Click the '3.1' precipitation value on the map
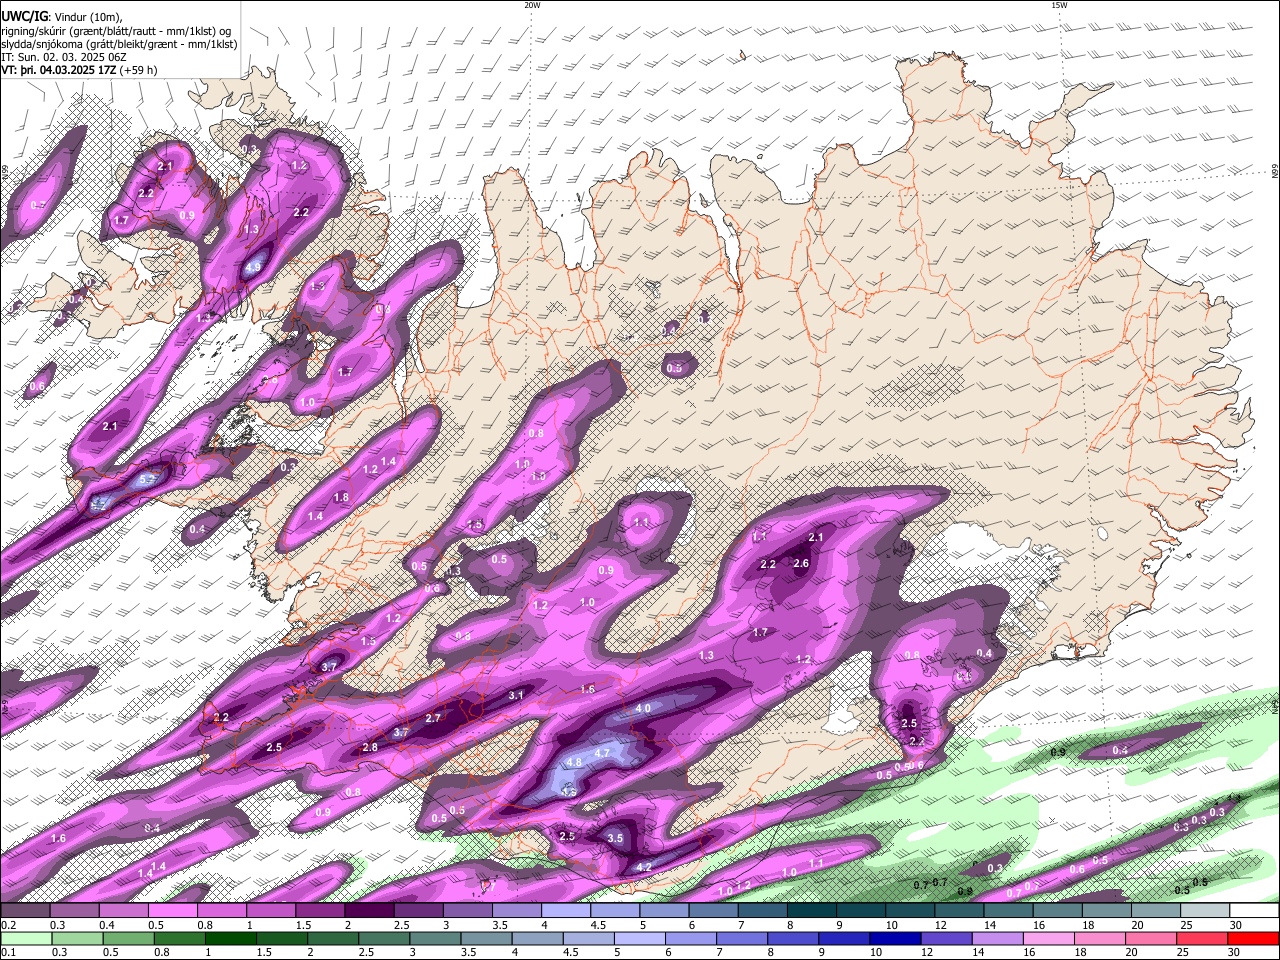 coord(516,695)
